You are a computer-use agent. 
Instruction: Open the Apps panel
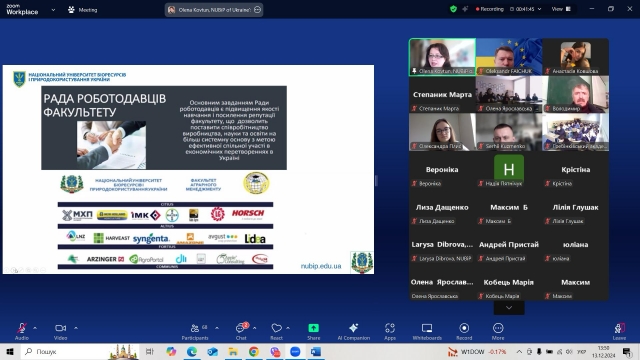(390, 331)
